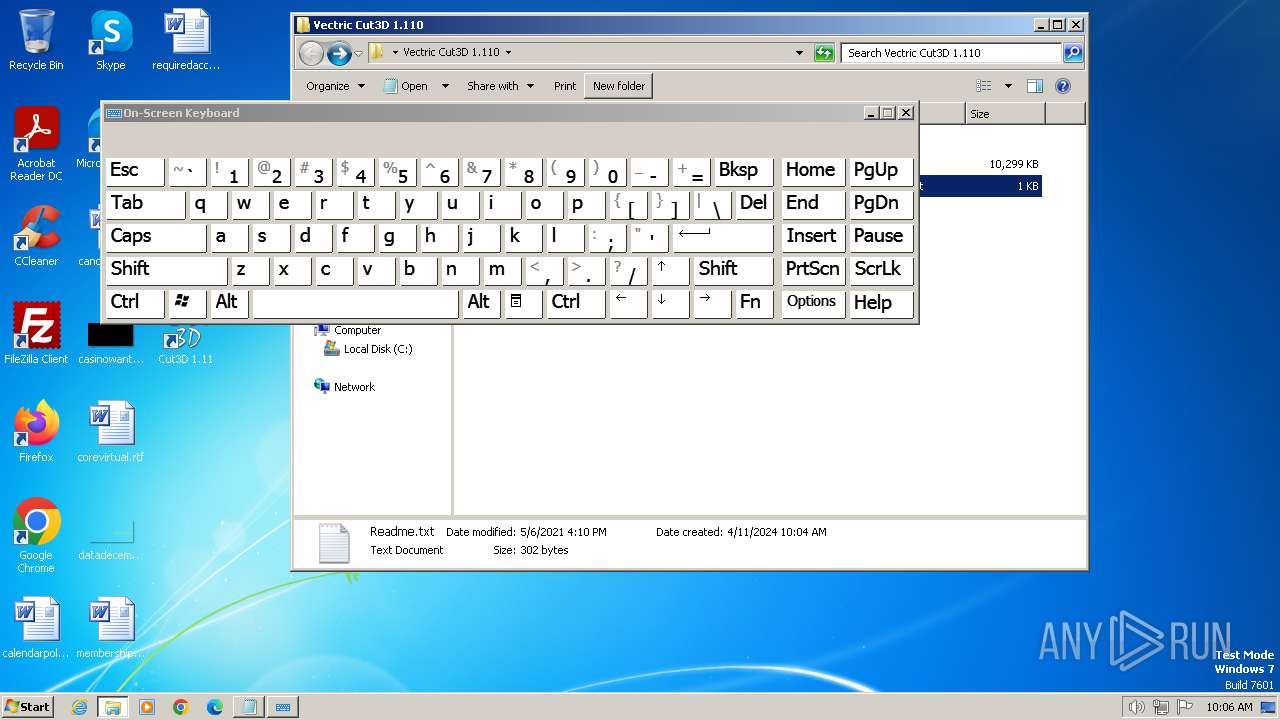
Task: Toggle the right Alt key on keyboard
Action: tap(480, 302)
